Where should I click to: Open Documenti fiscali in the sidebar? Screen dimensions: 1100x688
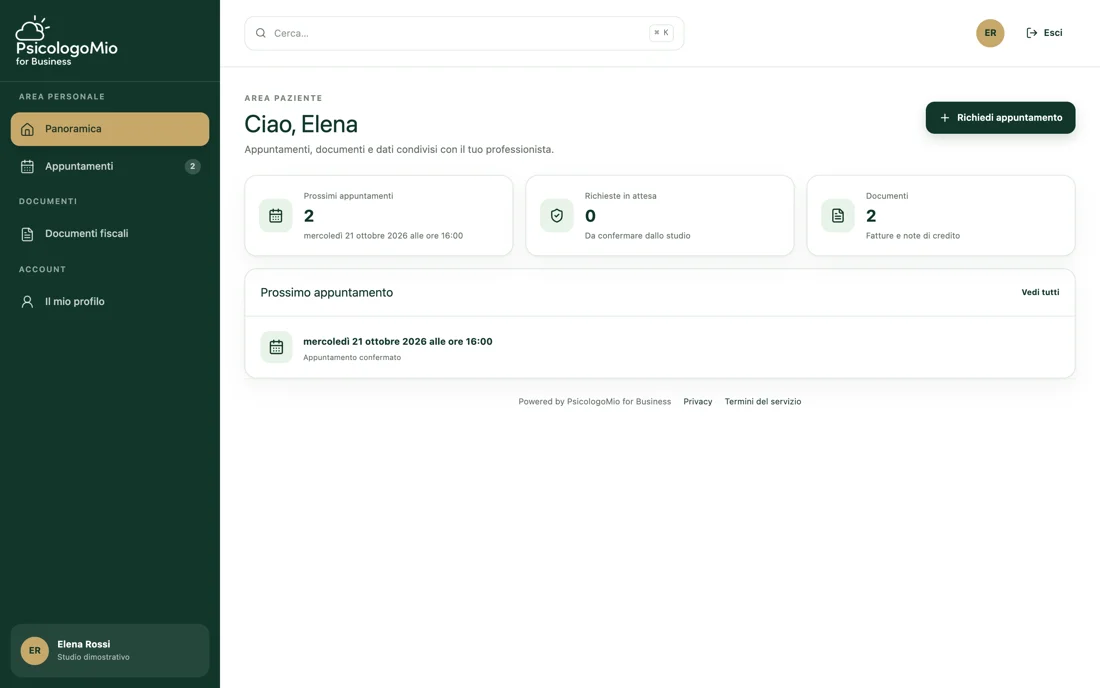[x=109, y=234]
